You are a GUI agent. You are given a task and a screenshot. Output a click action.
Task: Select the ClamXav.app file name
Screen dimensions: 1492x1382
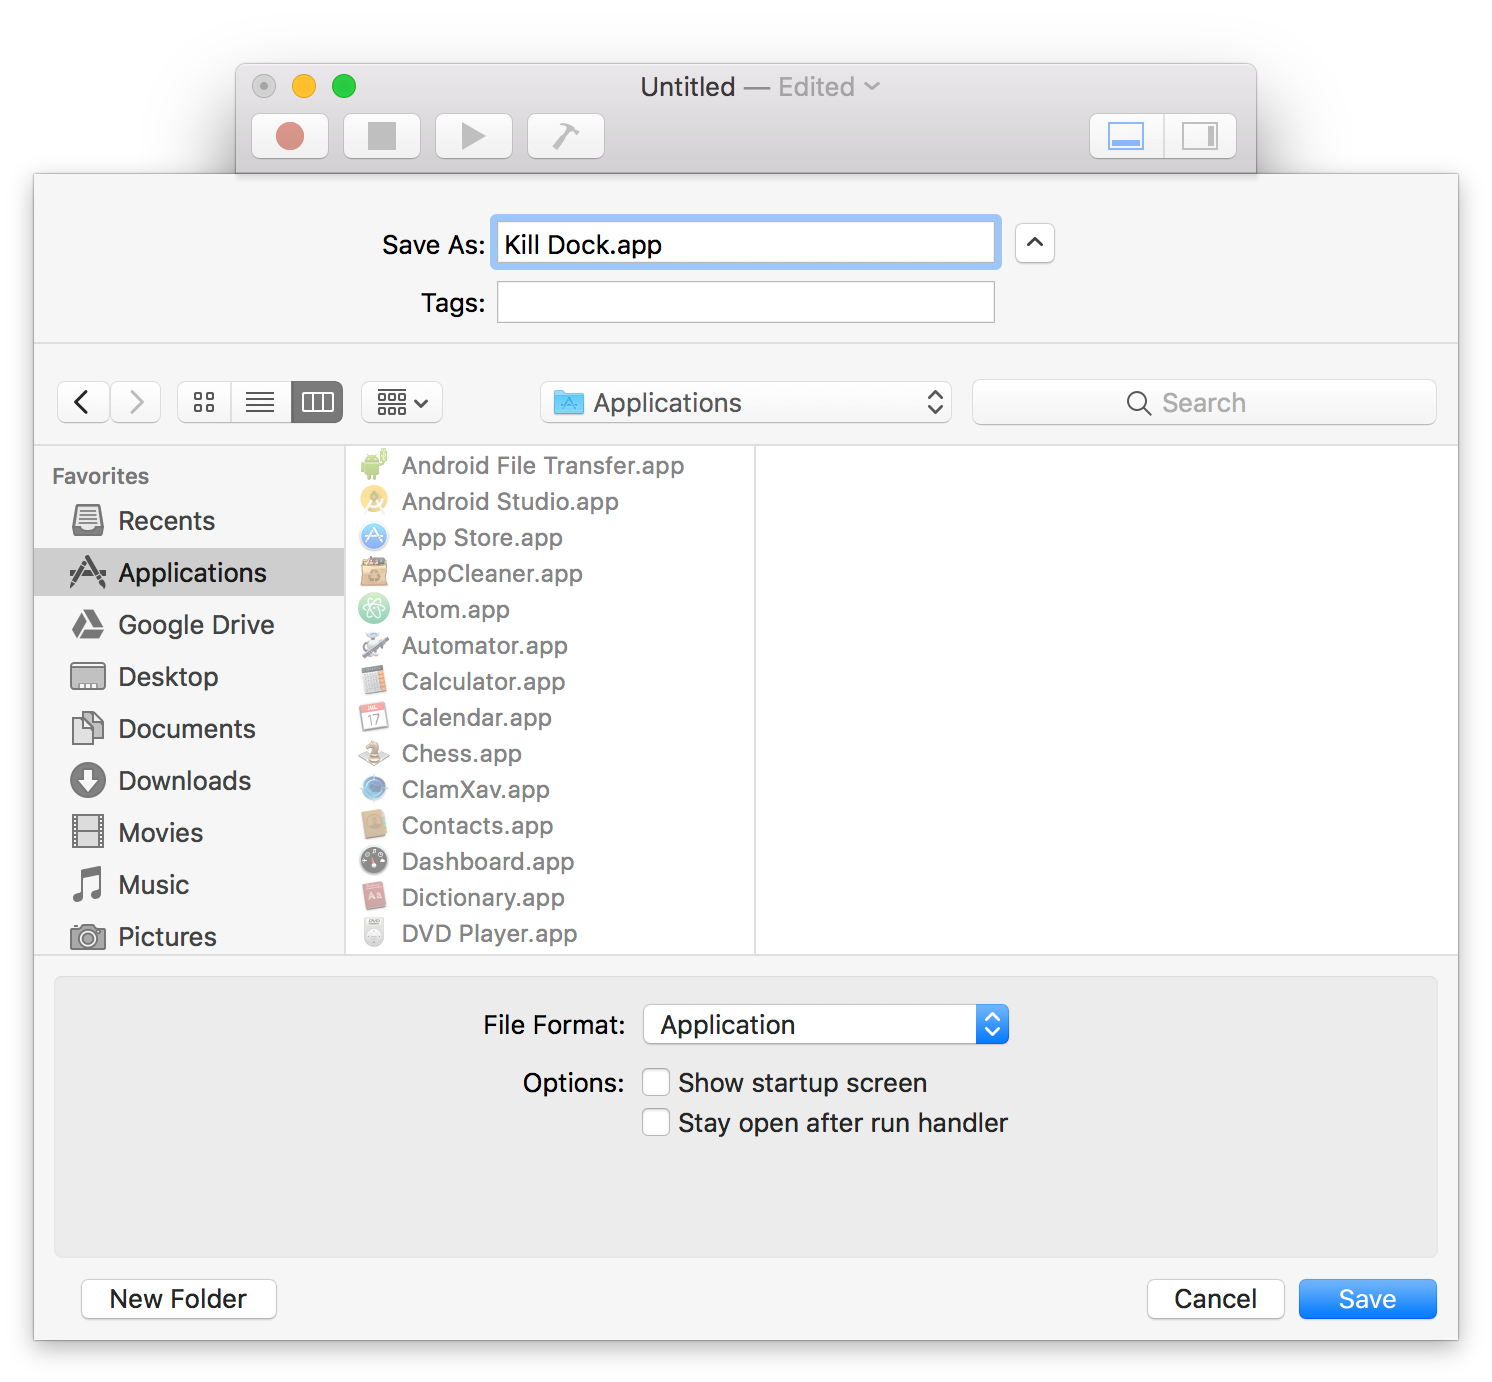(476, 790)
